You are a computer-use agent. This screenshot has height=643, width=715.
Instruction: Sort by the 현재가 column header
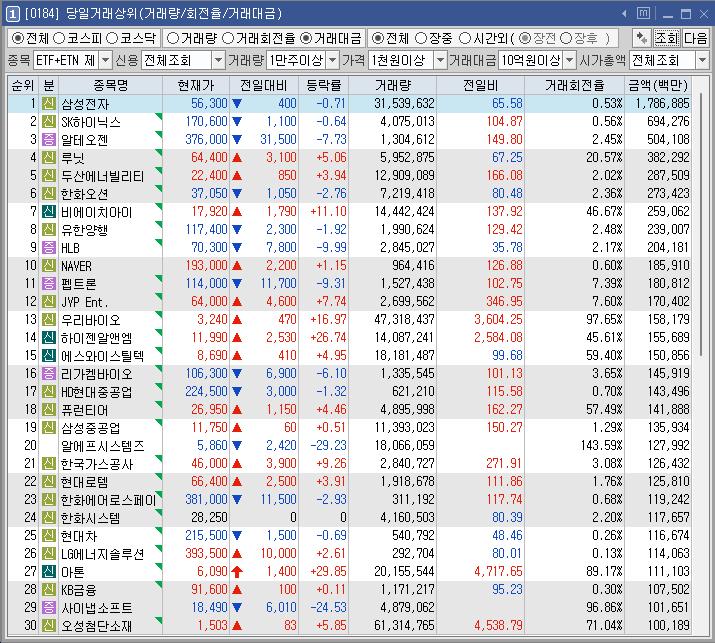click(196, 85)
